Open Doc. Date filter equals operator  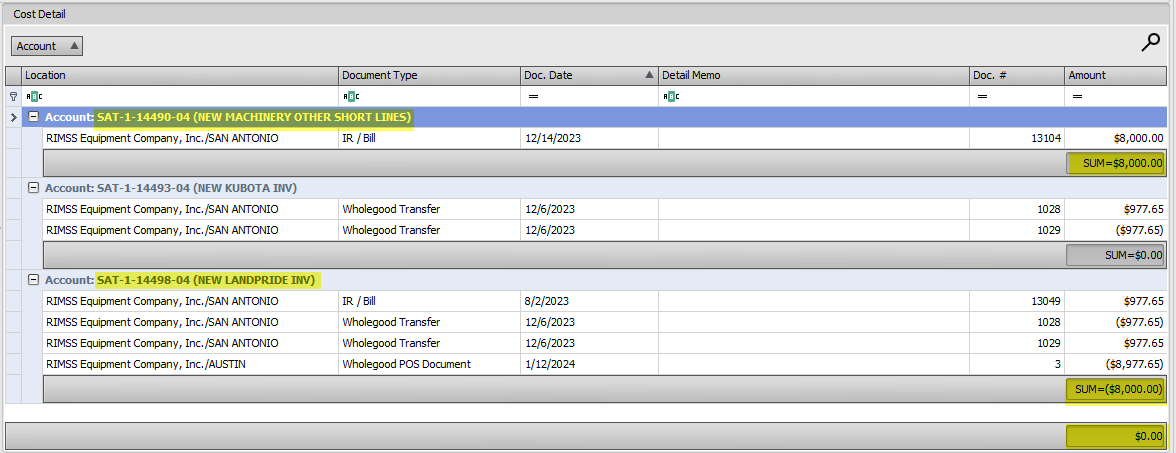(x=533, y=96)
